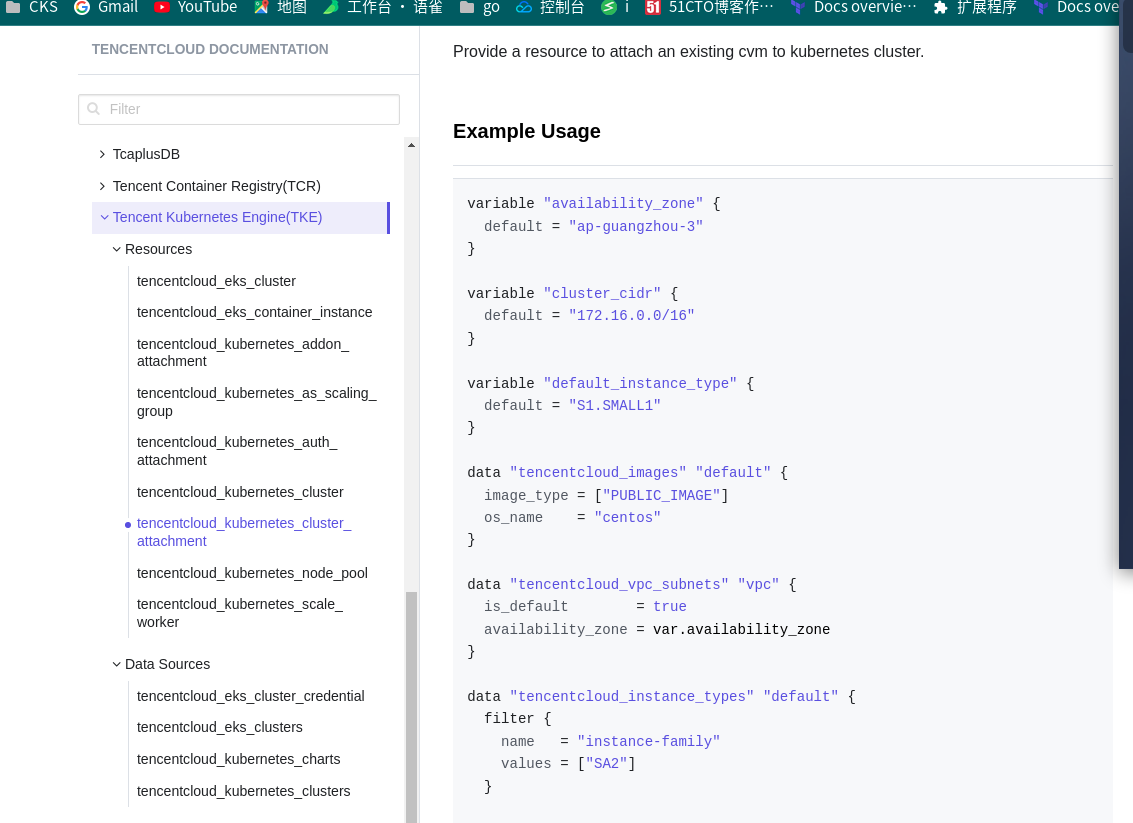Image resolution: width=1133 pixels, height=823 pixels.
Task: Open tencentcloud_kubernetes_cluster resource page
Action: pos(240,492)
